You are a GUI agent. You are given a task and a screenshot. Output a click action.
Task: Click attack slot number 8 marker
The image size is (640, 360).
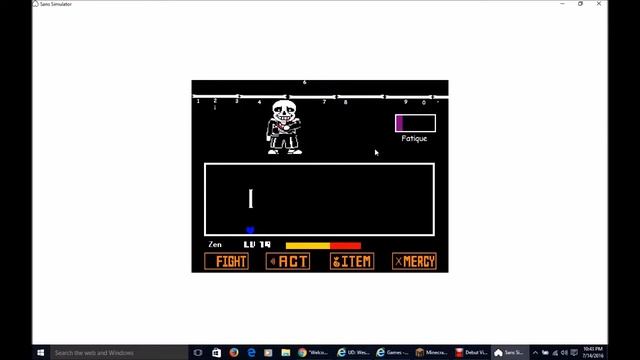(345, 102)
